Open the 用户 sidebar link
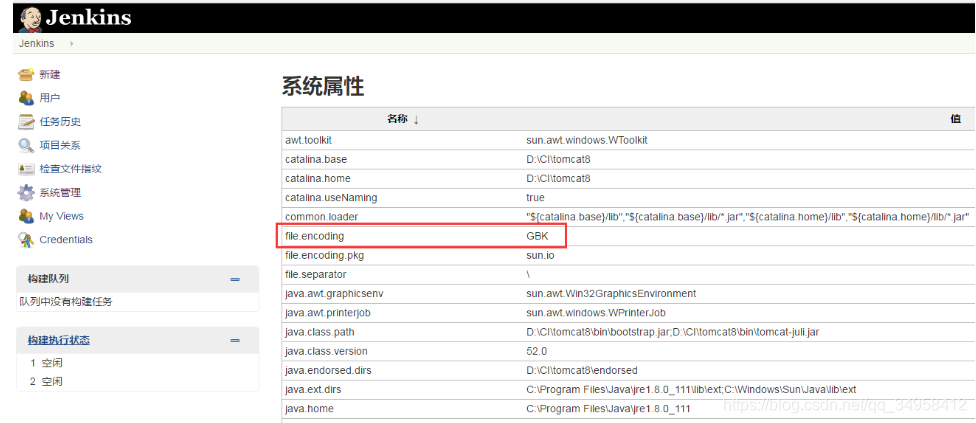 tap(50, 98)
